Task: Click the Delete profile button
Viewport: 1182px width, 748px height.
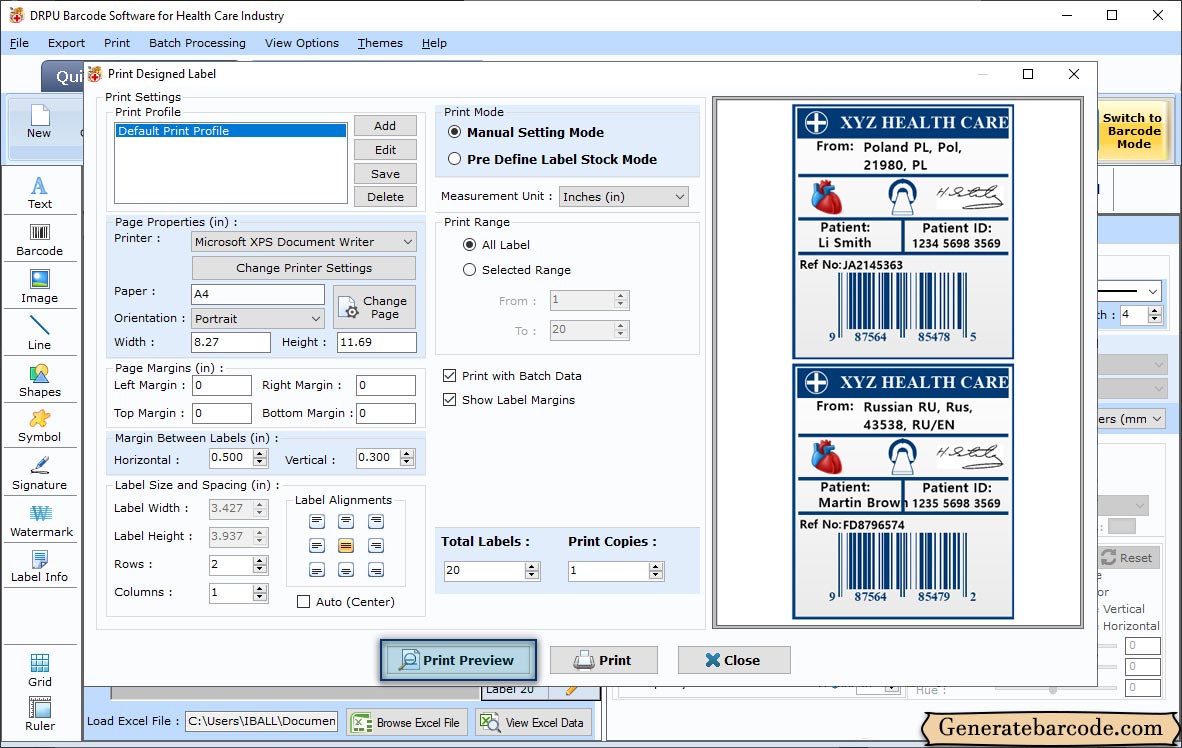Action: pyautogui.click(x=385, y=197)
